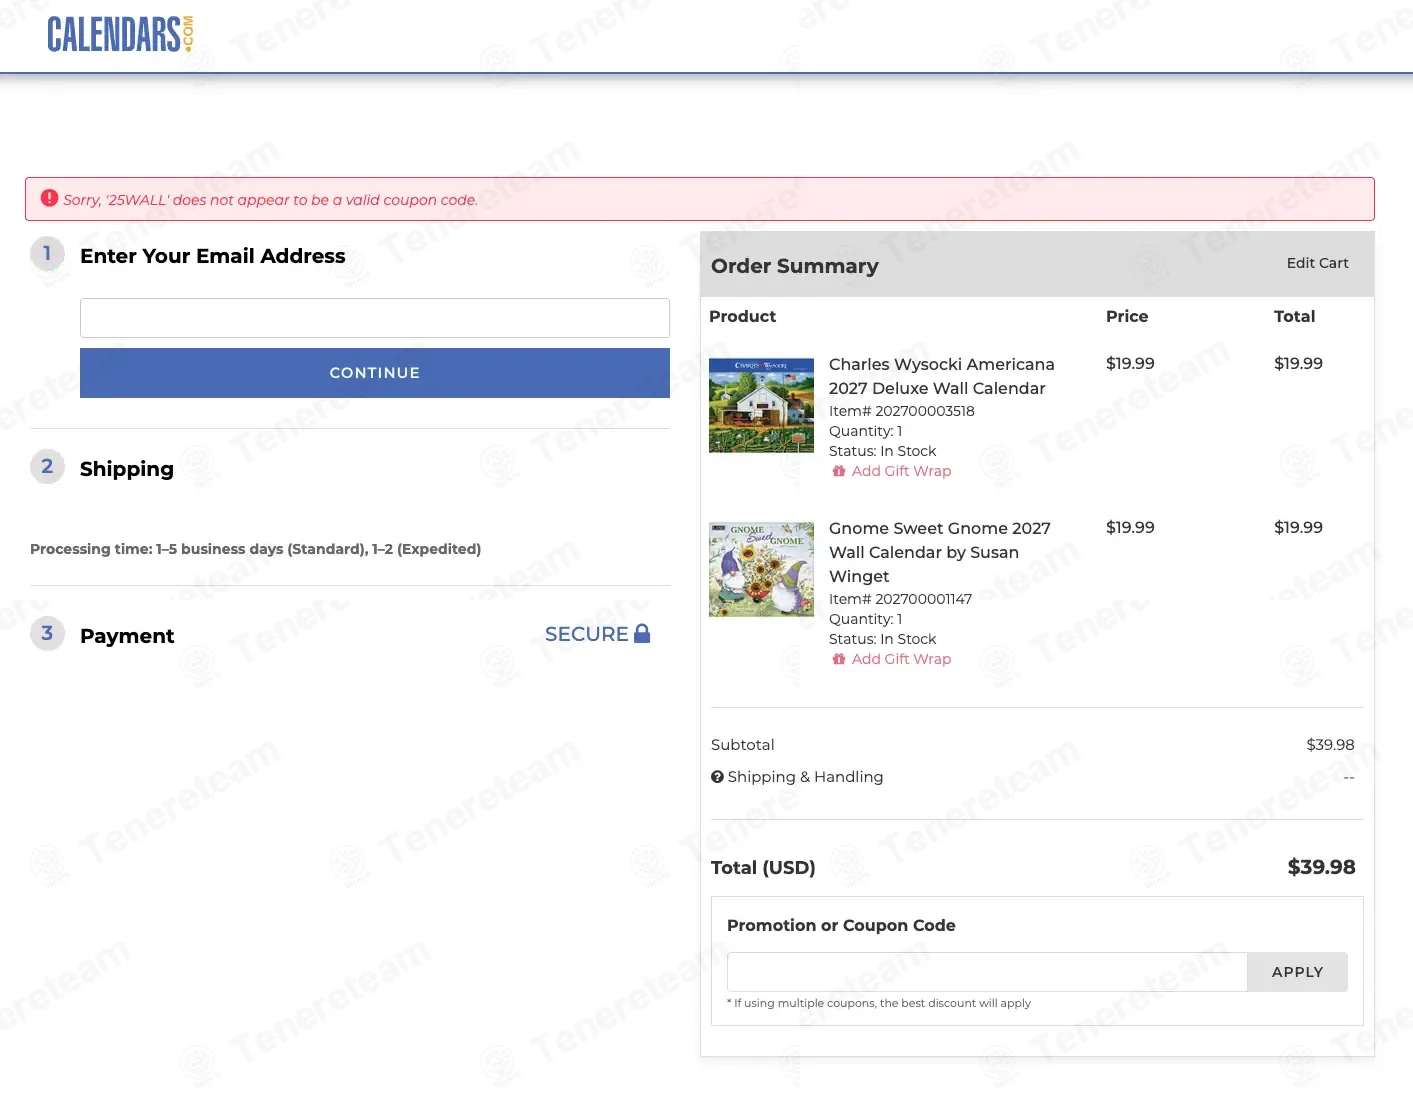
Task: Open Charles Wysocki Americana 2027 product title
Action: (x=941, y=376)
